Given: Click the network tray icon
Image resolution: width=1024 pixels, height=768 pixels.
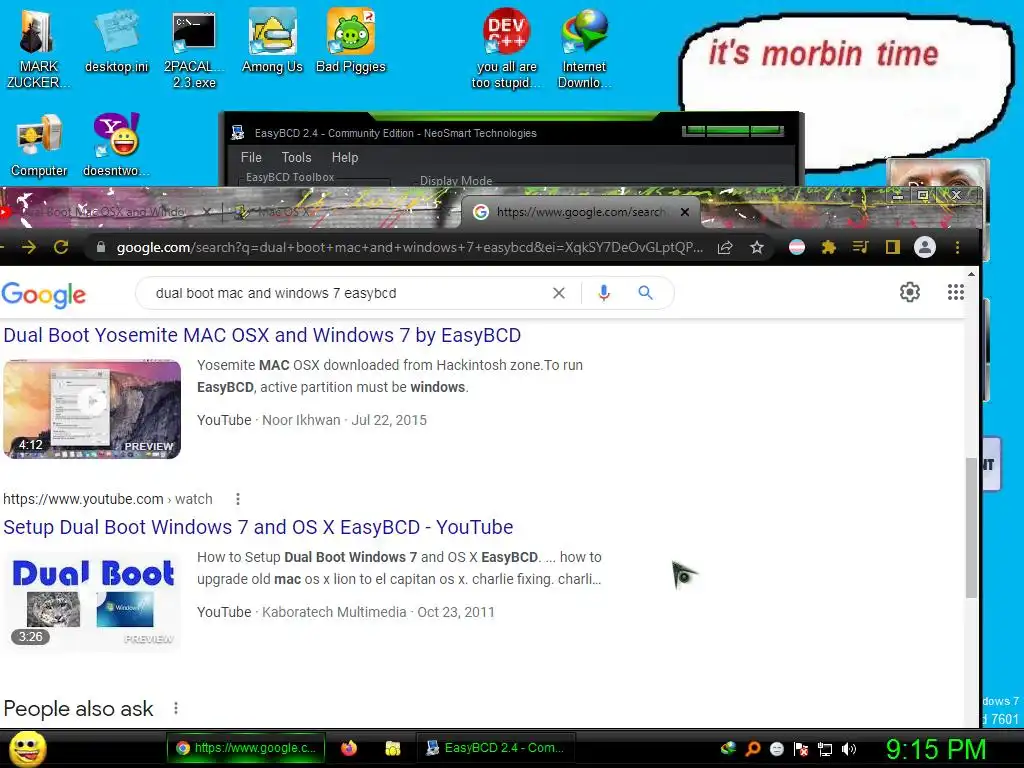Looking at the screenshot, I should click(x=825, y=749).
